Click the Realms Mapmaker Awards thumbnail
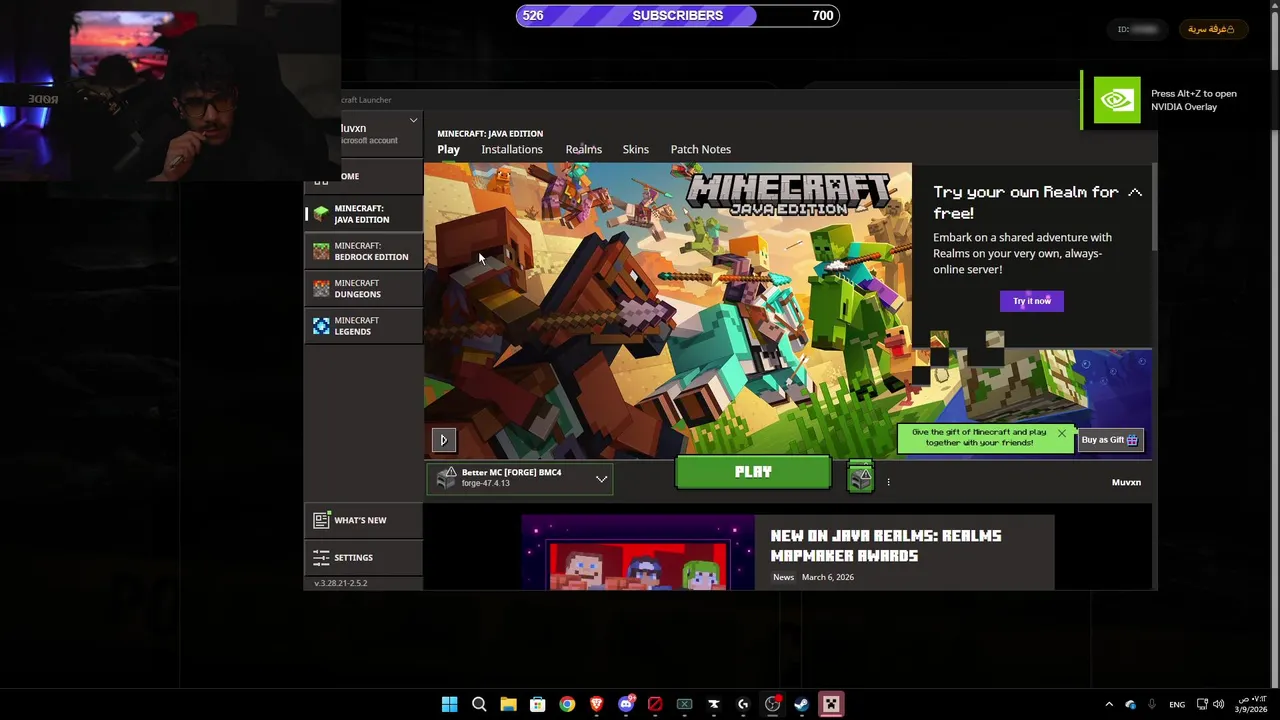Screen dimensions: 1280x720 [x=638, y=552]
